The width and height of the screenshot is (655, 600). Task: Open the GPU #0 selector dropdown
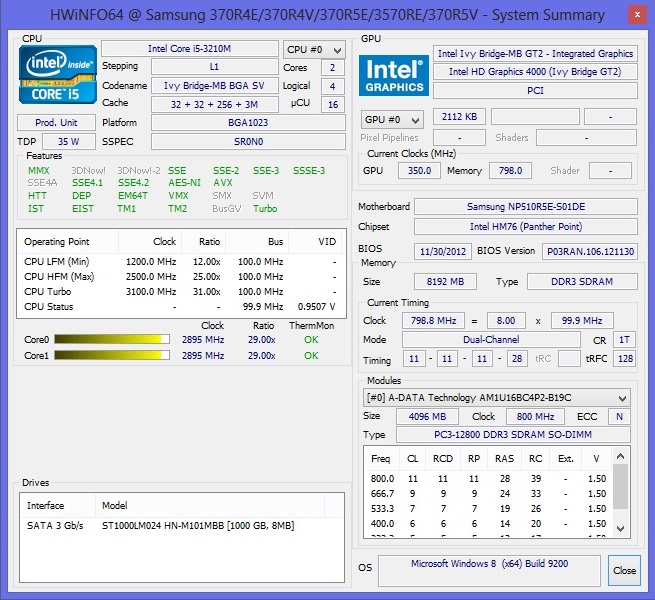tap(392, 120)
